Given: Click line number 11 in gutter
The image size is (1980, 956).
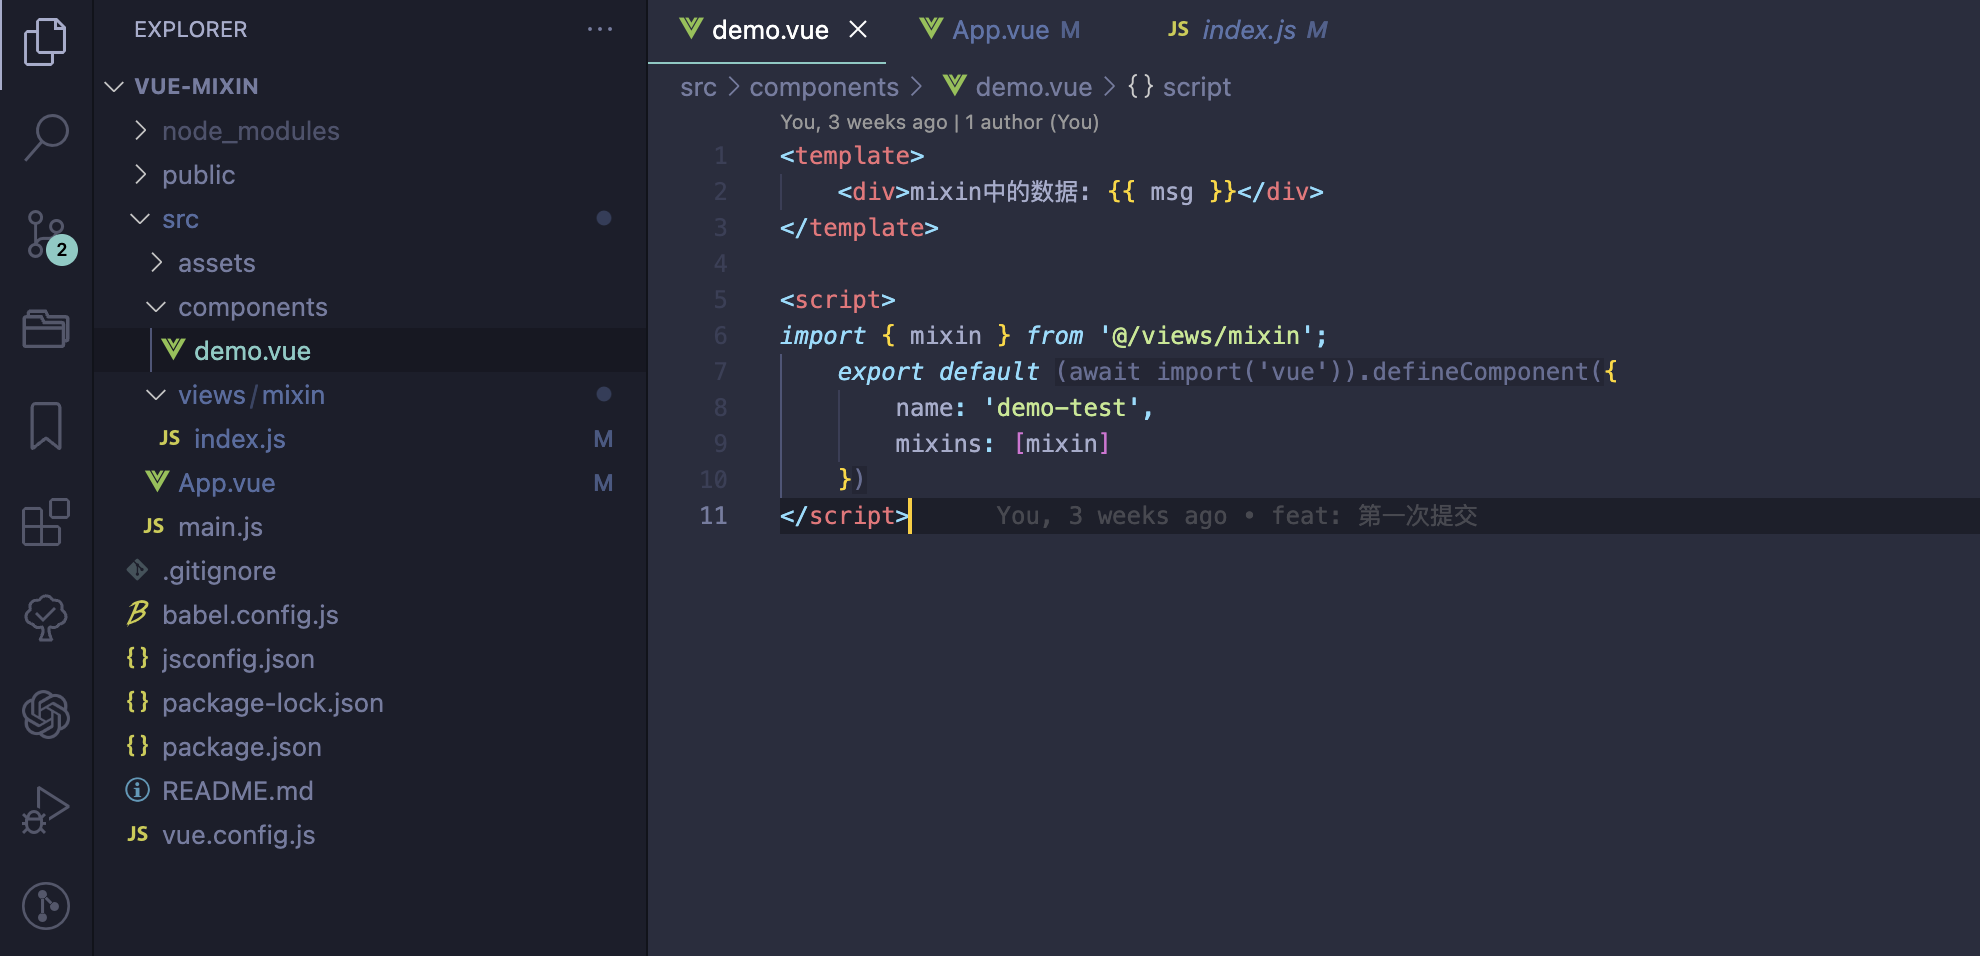Looking at the screenshot, I should pyautogui.click(x=713, y=516).
